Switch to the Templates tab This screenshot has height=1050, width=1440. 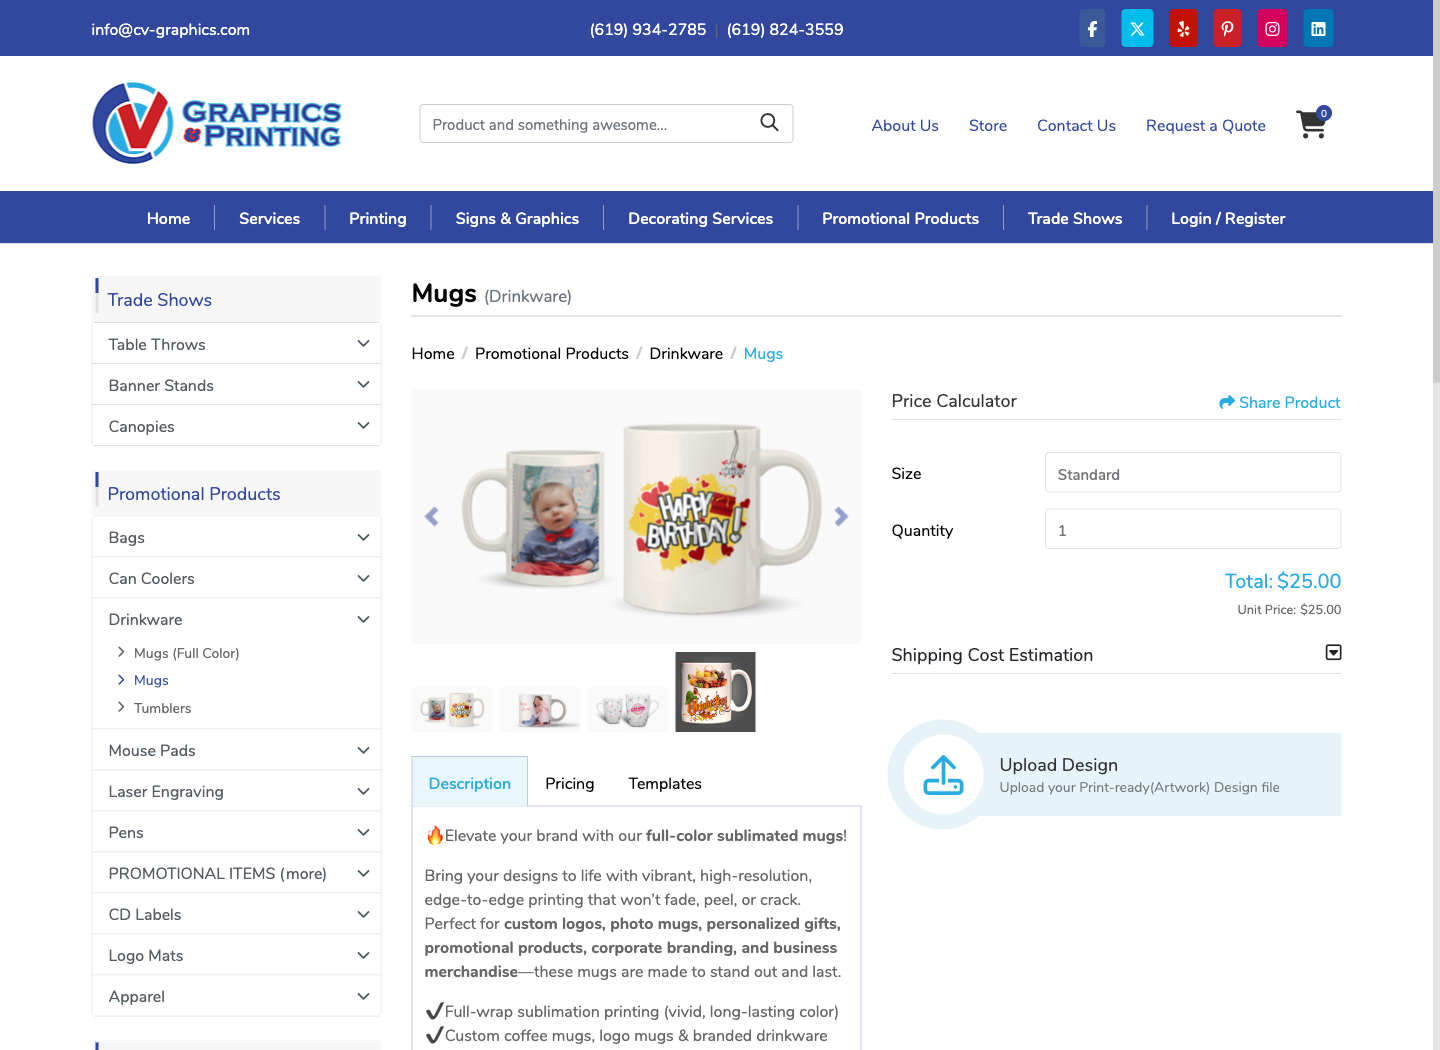665,783
